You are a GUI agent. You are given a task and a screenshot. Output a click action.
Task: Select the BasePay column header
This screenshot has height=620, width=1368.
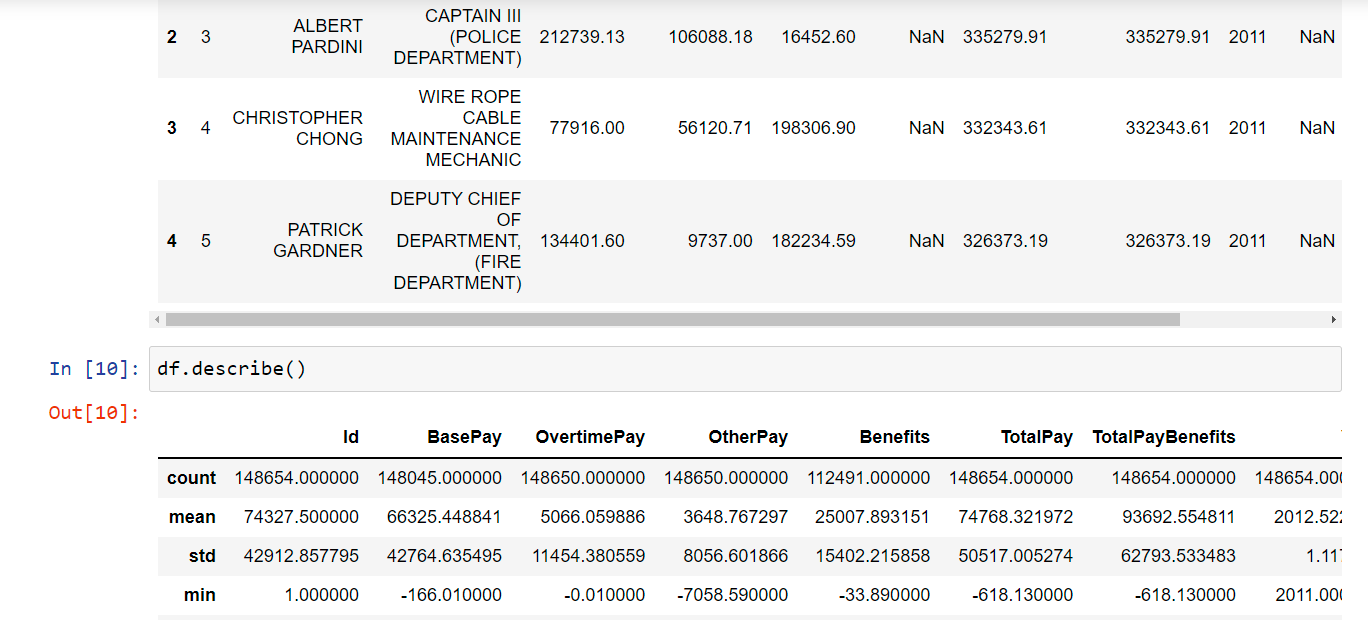[x=464, y=437]
